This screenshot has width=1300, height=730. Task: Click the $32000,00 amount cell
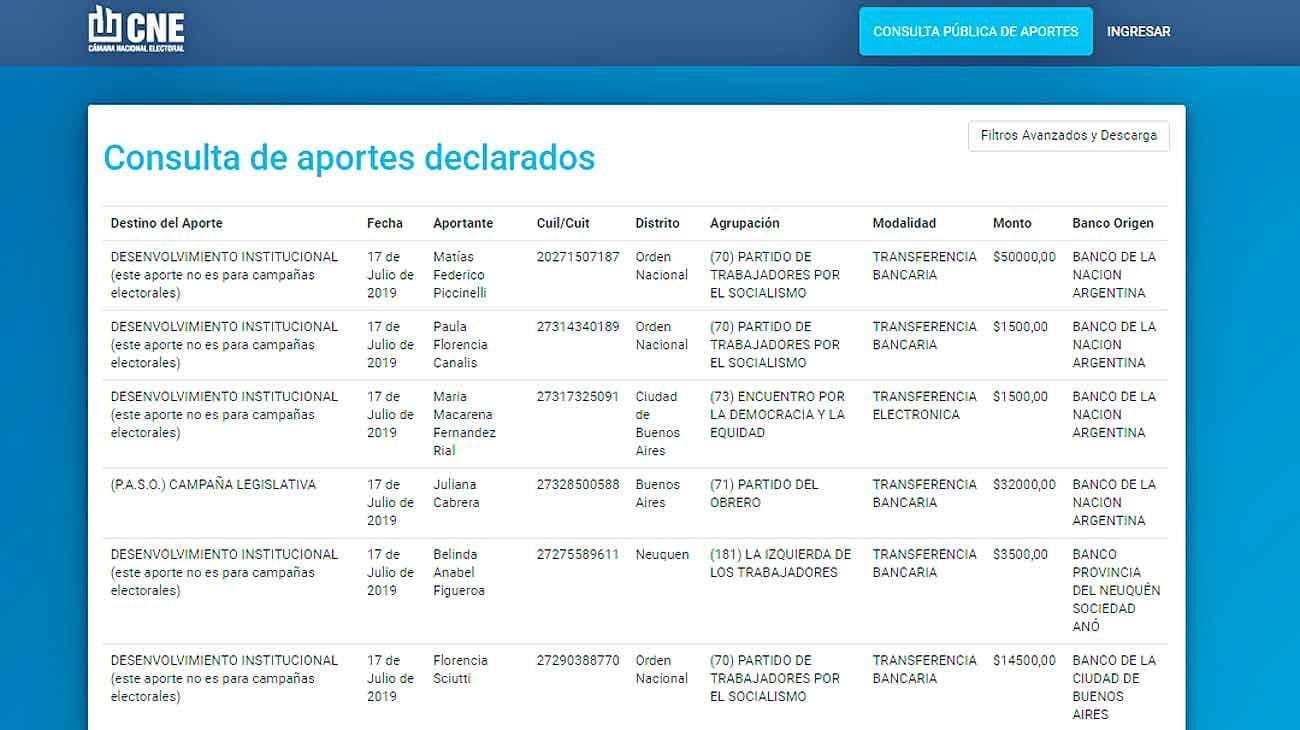[x=1024, y=485]
